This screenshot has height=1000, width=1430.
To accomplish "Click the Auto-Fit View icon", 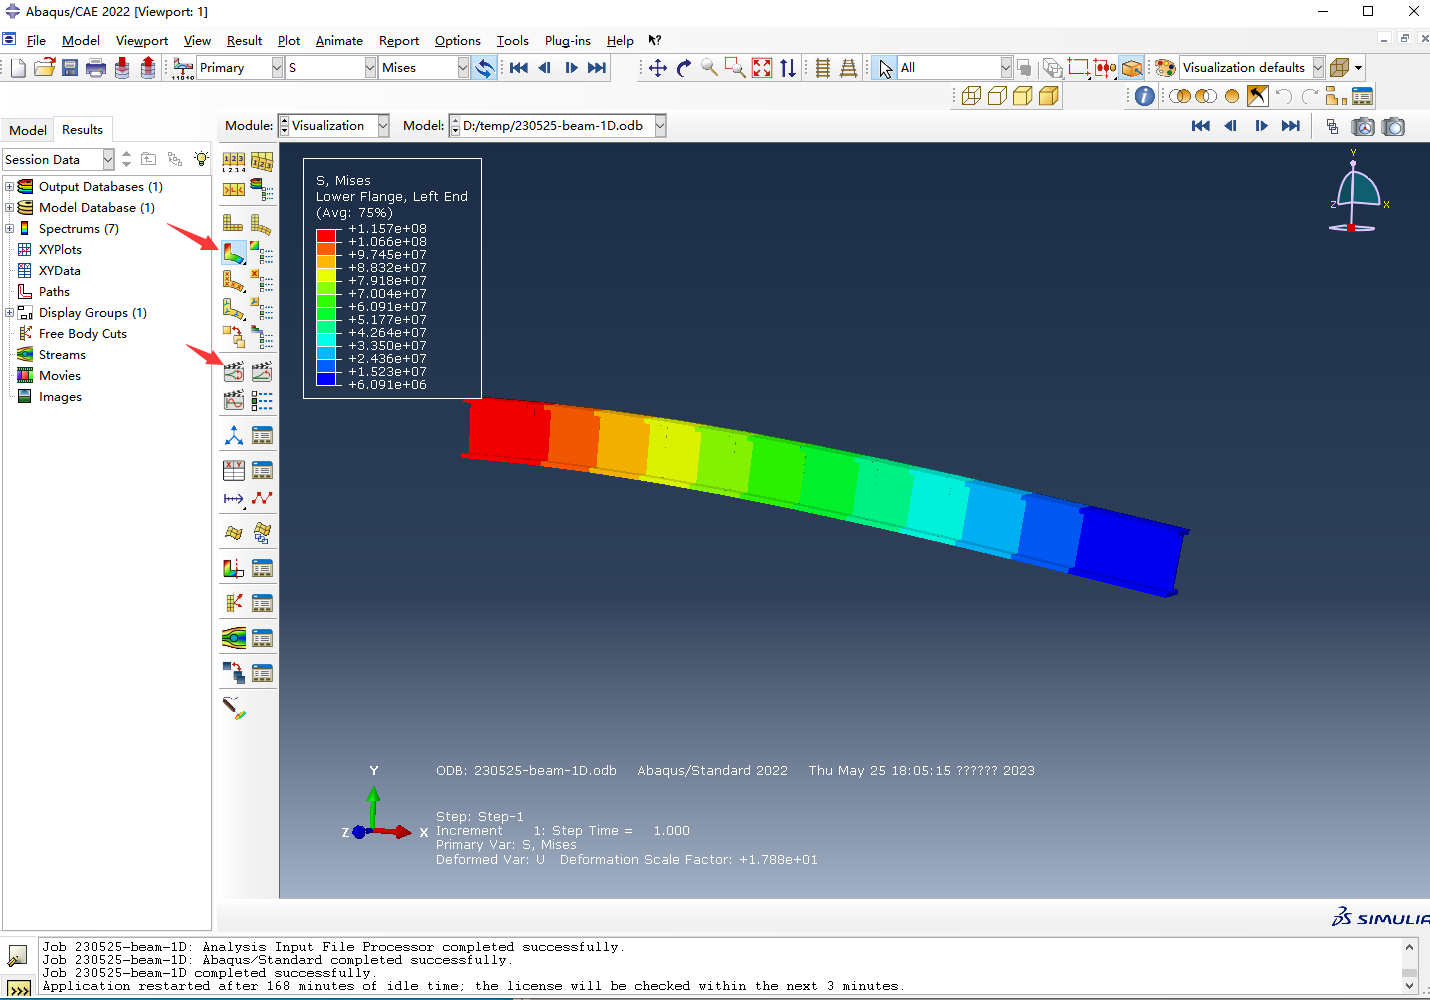I will coord(762,68).
